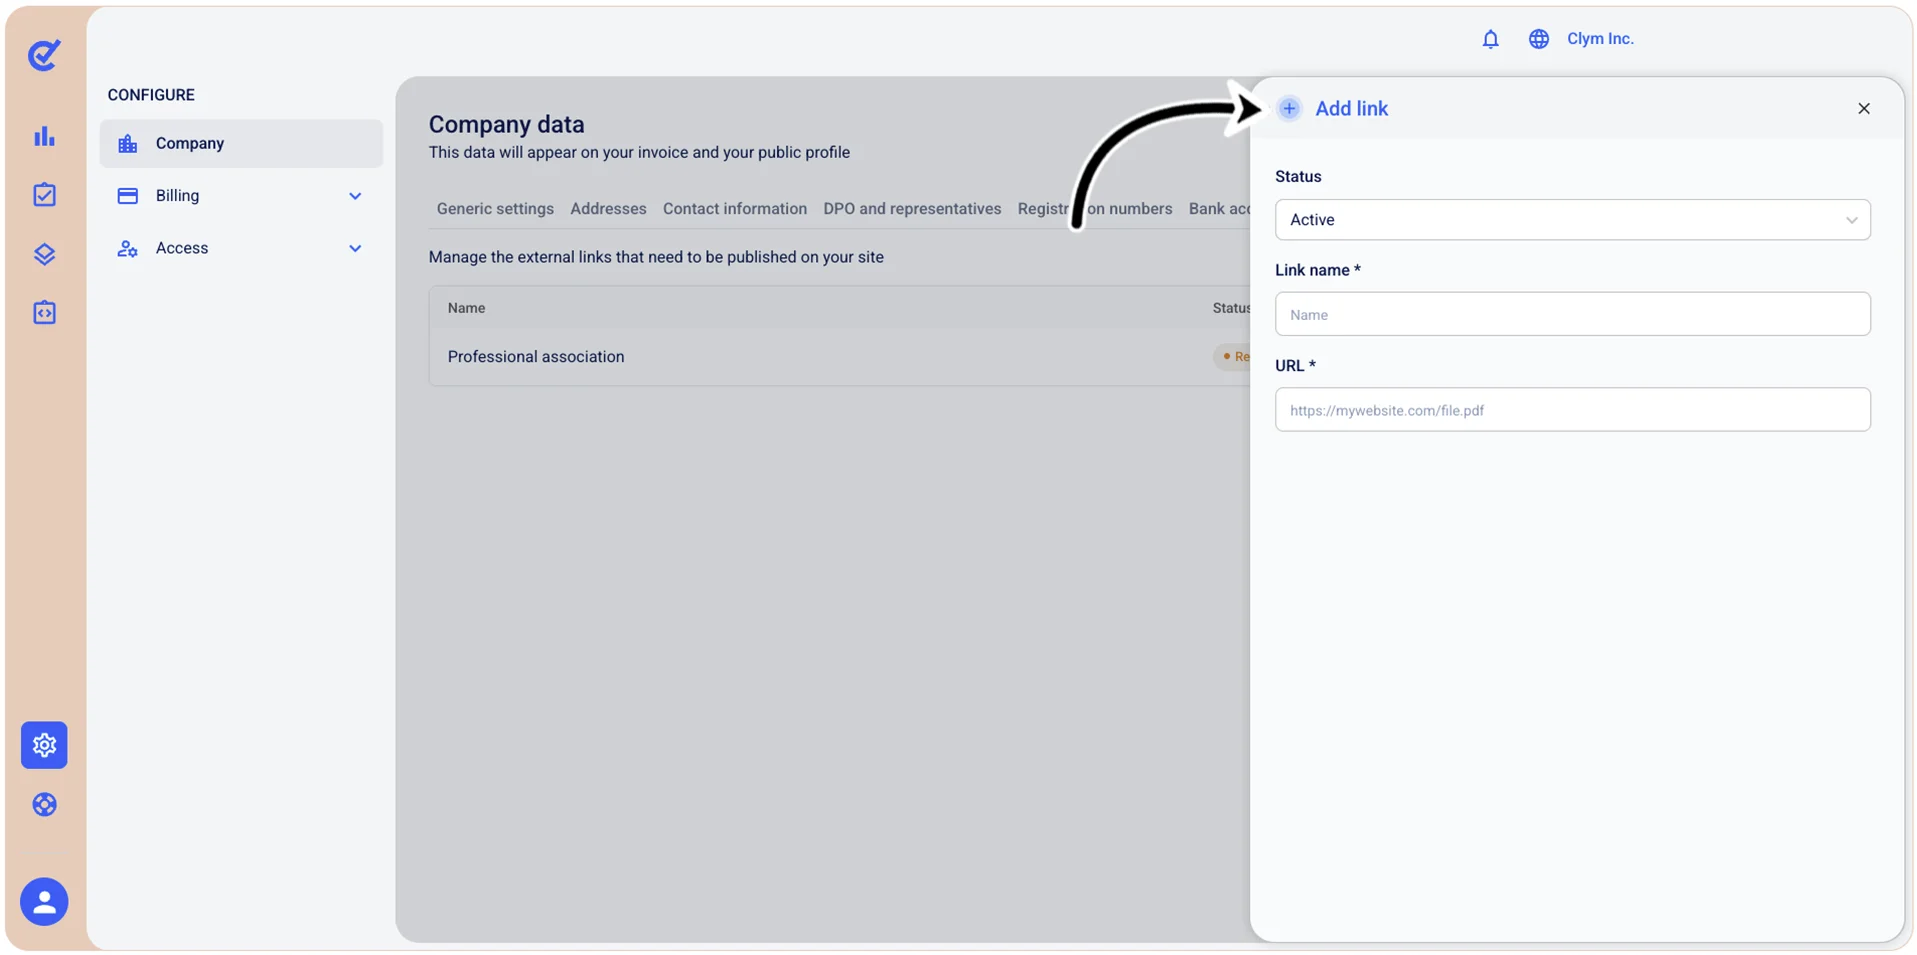Image resolution: width=1917 pixels, height=955 pixels.
Task: Open the user profile avatar icon
Action: (44, 902)
